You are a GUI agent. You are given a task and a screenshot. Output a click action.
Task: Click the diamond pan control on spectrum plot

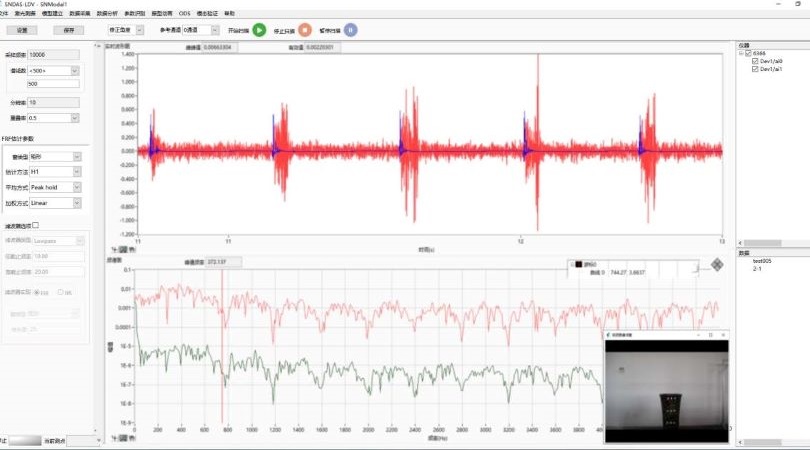coord(717,265)
